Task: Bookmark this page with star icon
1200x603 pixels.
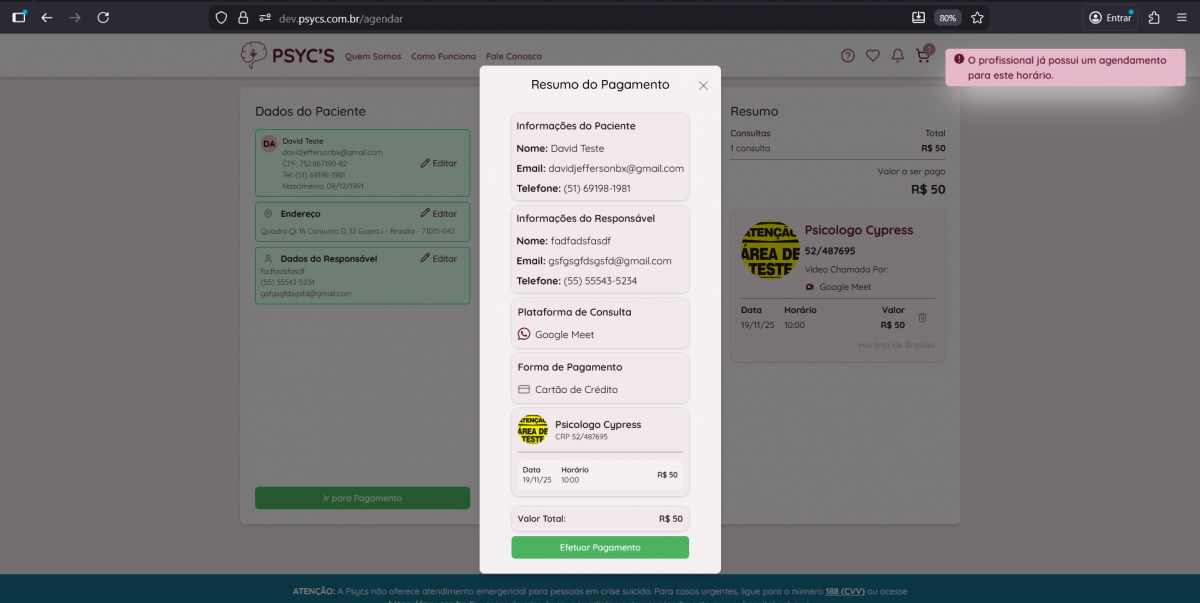Action: (x=977, y=18)
